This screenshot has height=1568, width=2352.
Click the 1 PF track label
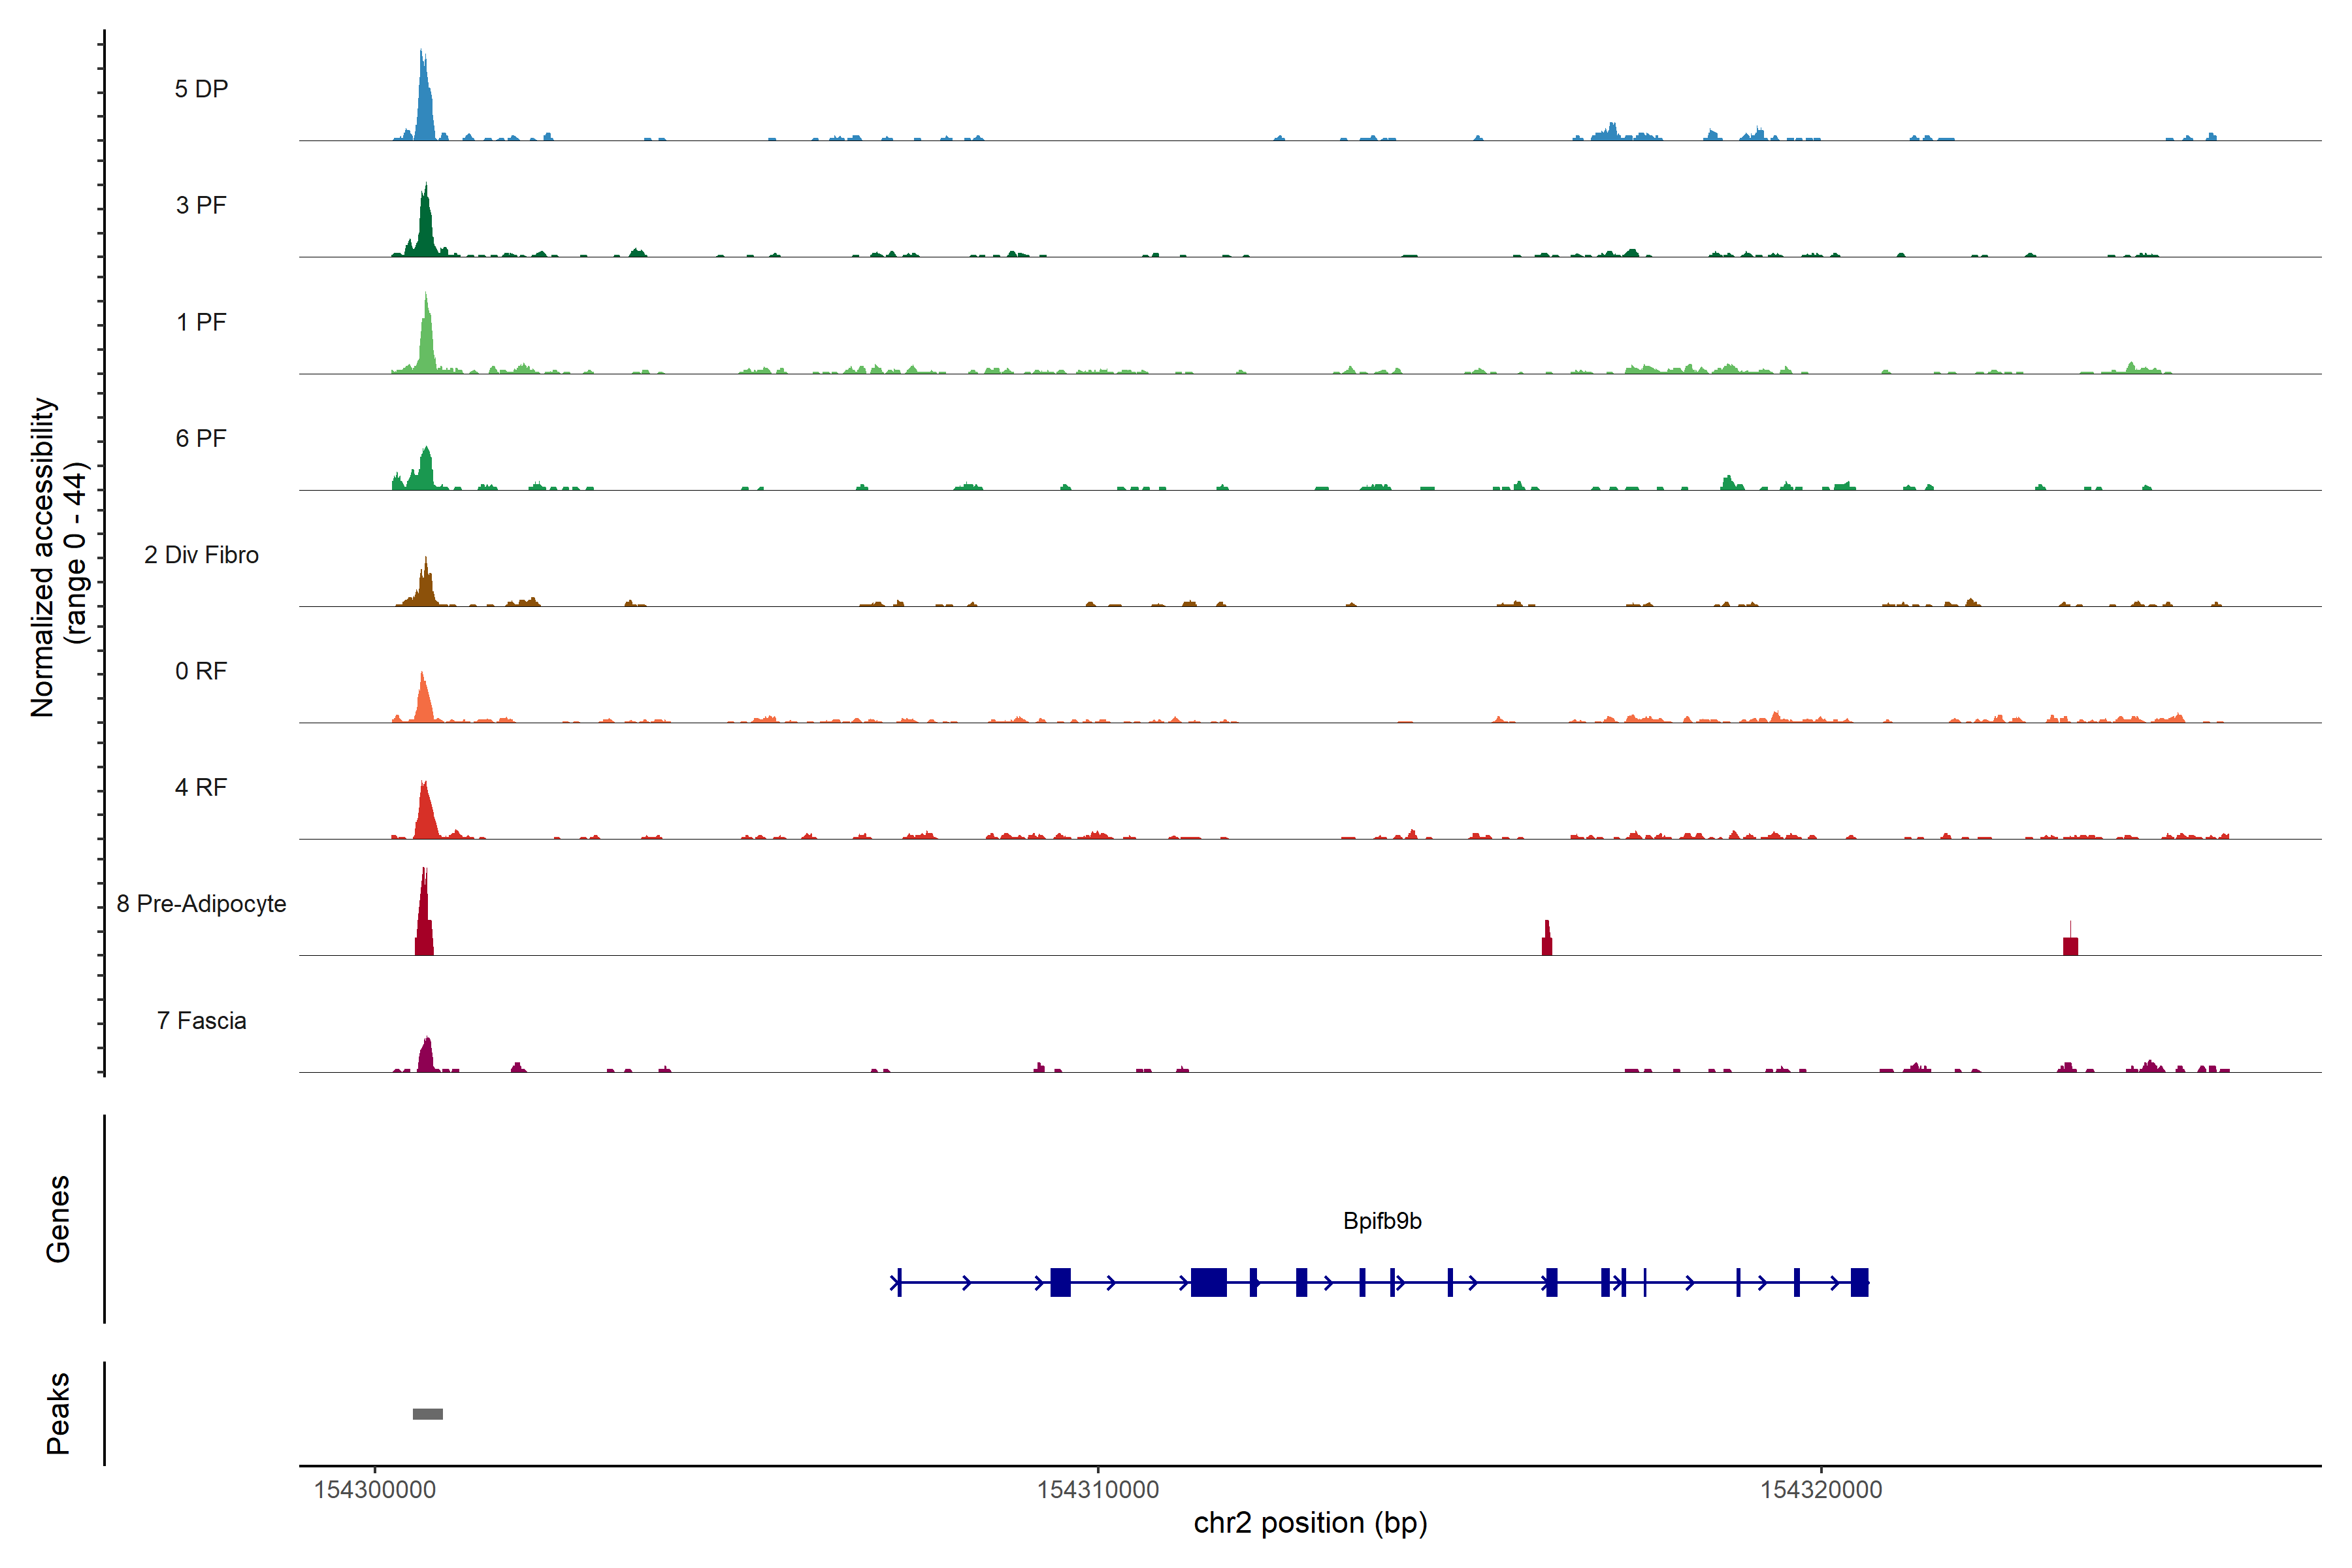pos(201,322)
